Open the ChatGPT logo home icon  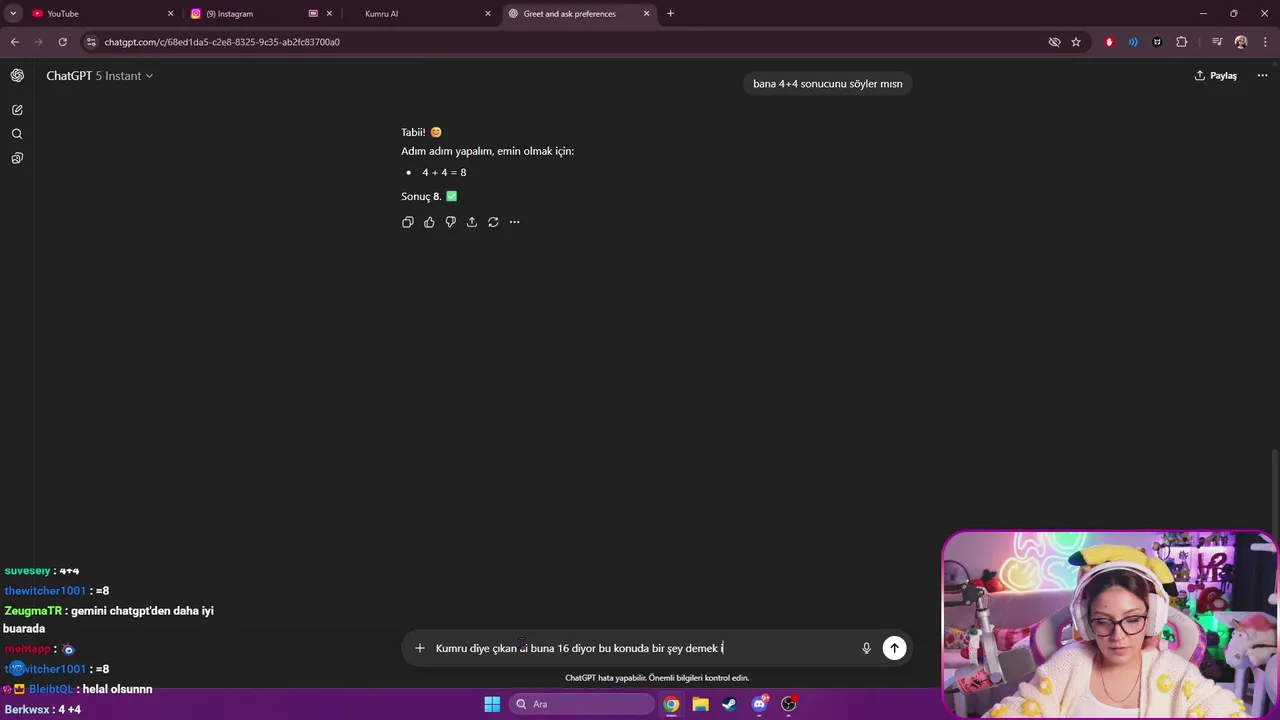(17, 76)
